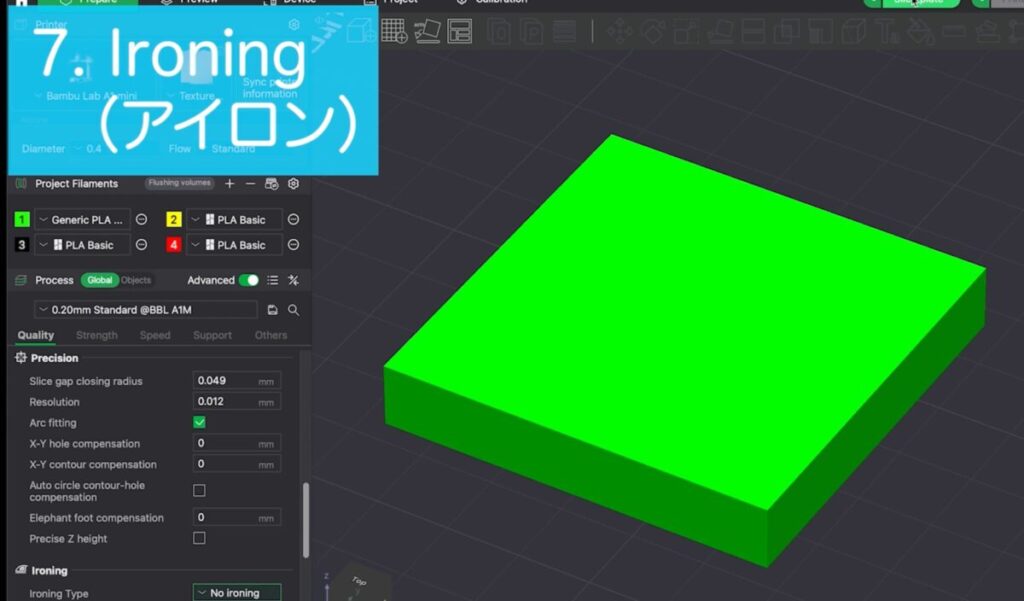
Task: Open the Ironing Type dropdown
Action: 237,593
